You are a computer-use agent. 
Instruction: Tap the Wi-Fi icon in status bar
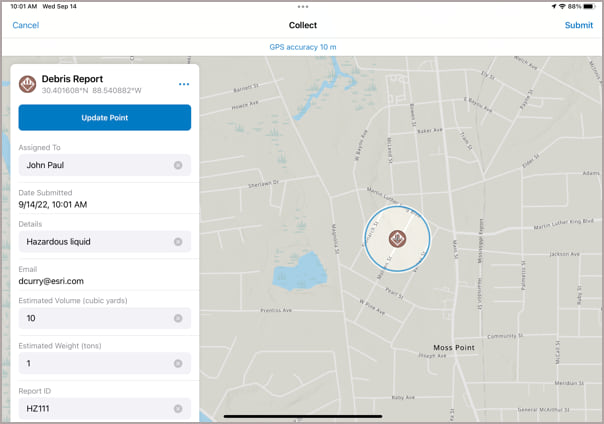pos(562,7)
